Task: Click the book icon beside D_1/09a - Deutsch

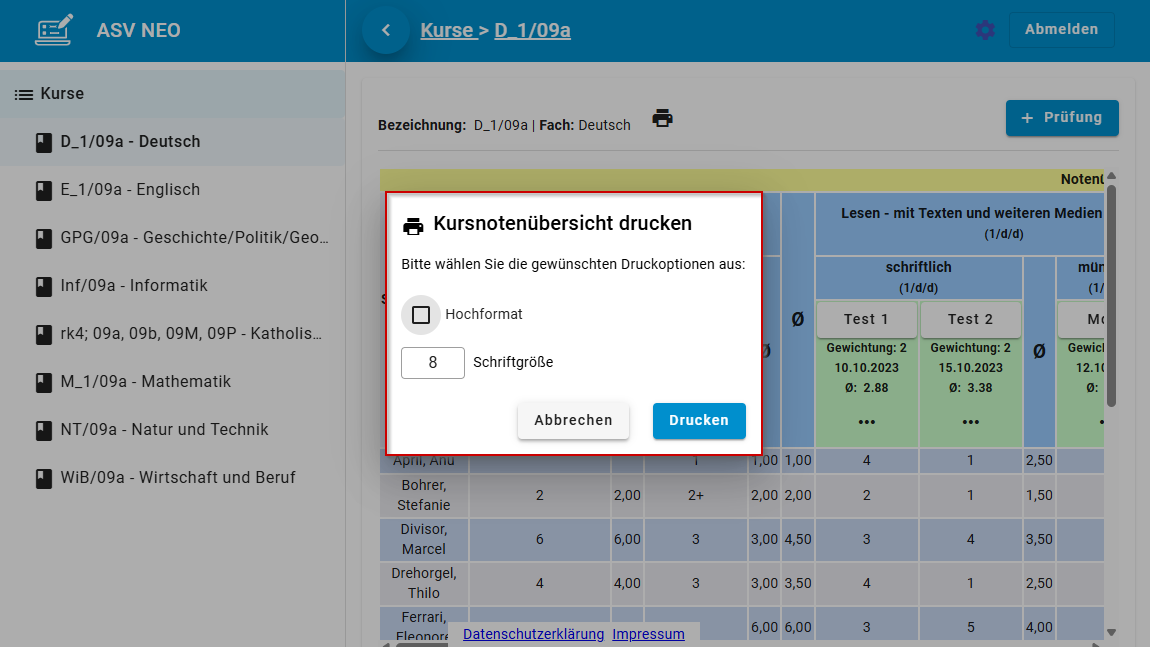Action: (x=42, y=141)
